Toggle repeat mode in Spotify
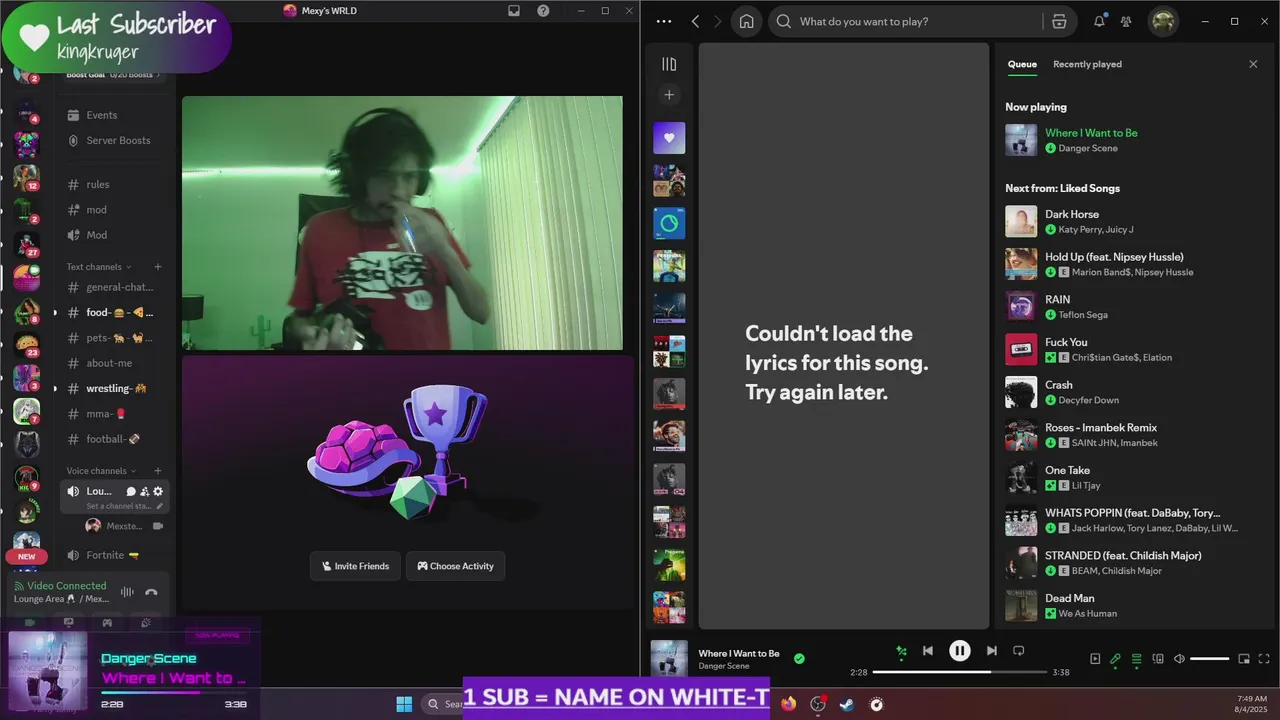Image resolution: width=1280 pixels, height=720 pixels. click(x=1018, y=651)
